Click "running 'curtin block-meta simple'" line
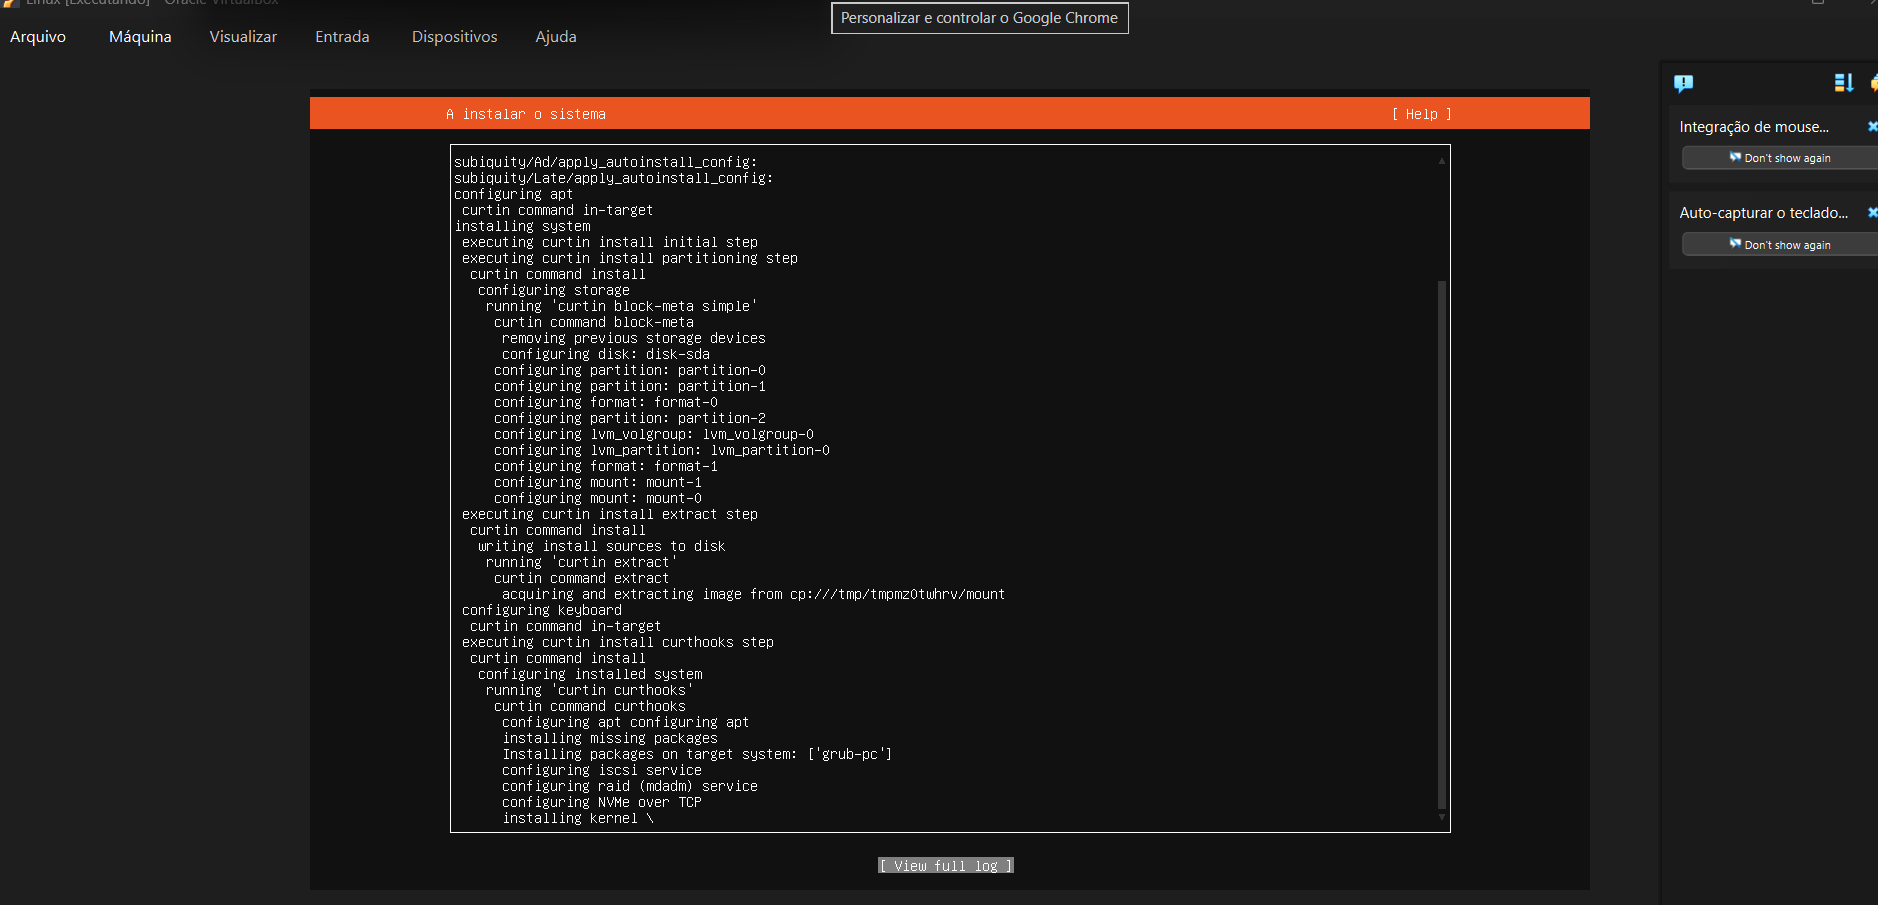Screen dimensions: 1878x905 (x=622, y=306)
